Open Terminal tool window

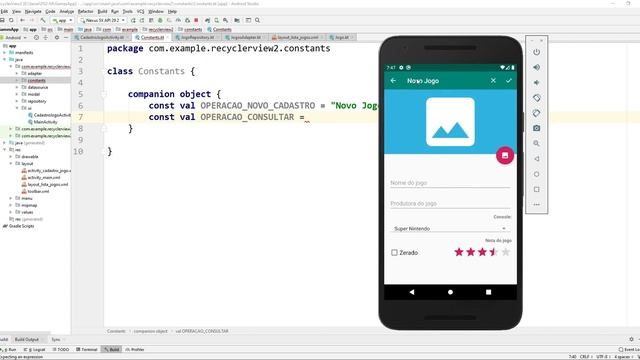tap(87, 349)
